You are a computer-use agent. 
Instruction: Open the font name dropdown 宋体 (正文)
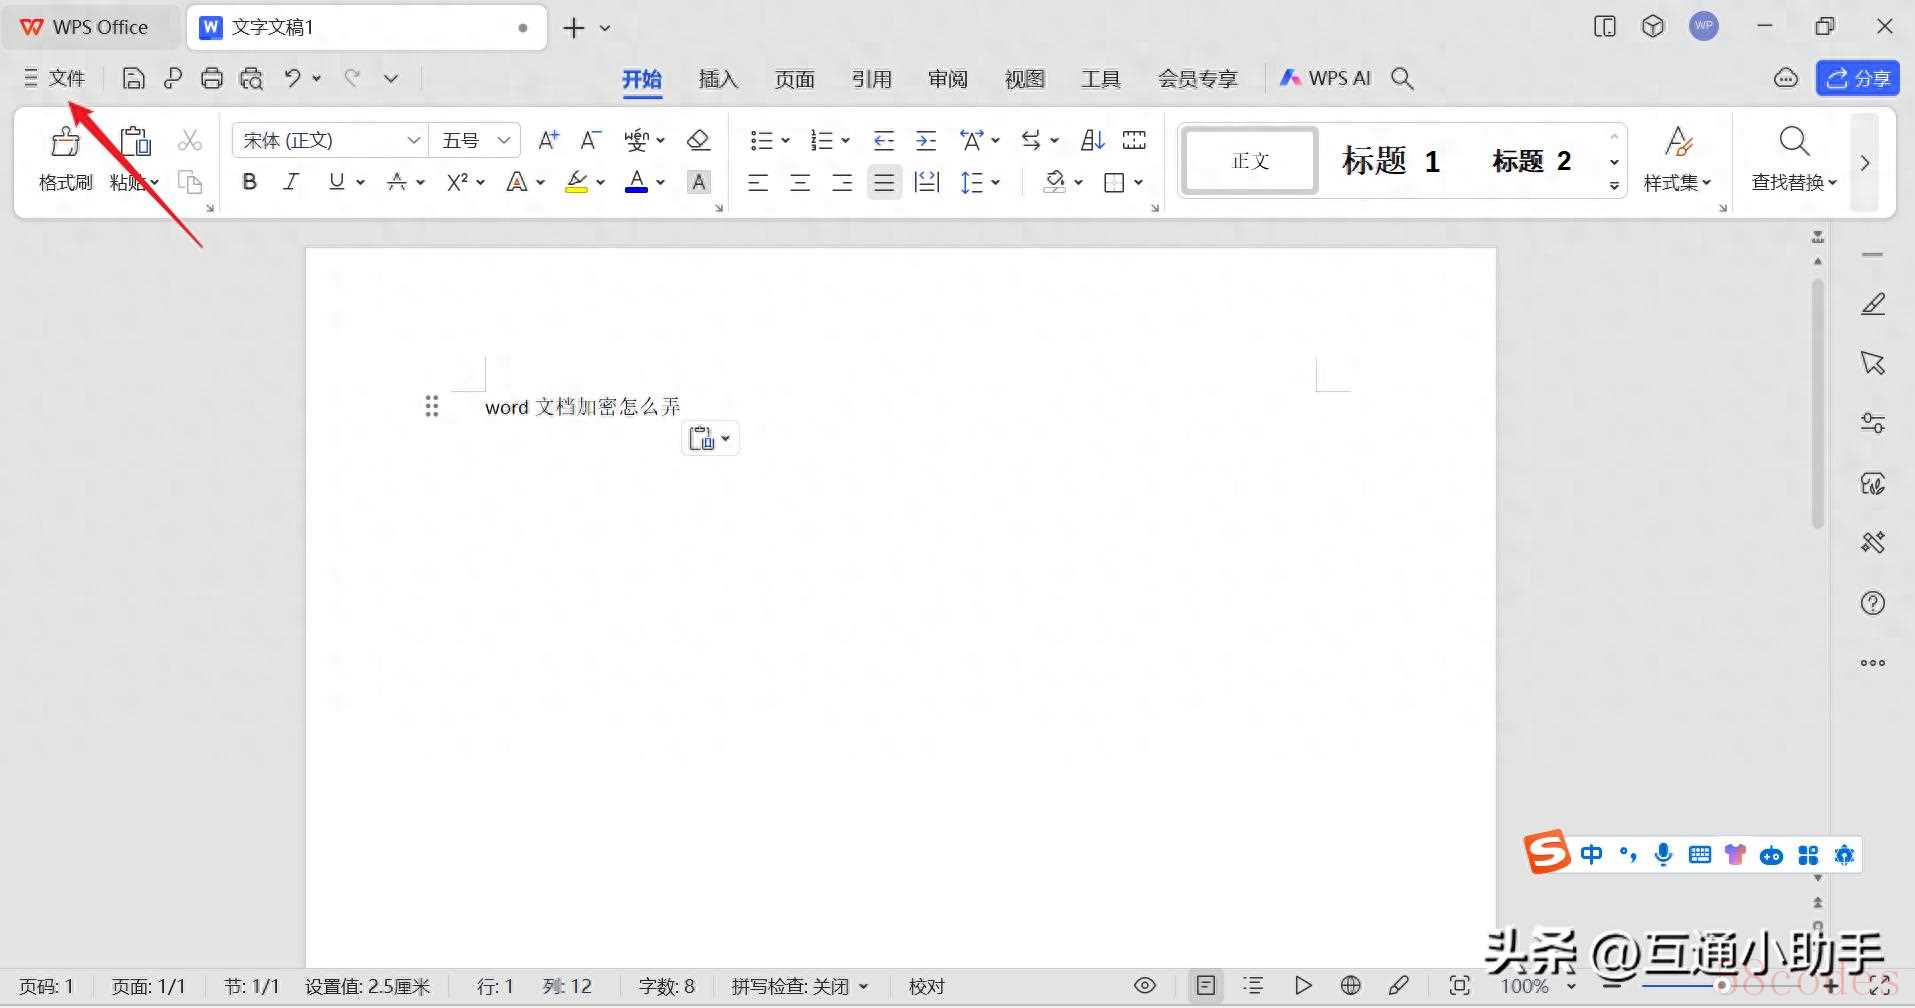coord(330,141)
